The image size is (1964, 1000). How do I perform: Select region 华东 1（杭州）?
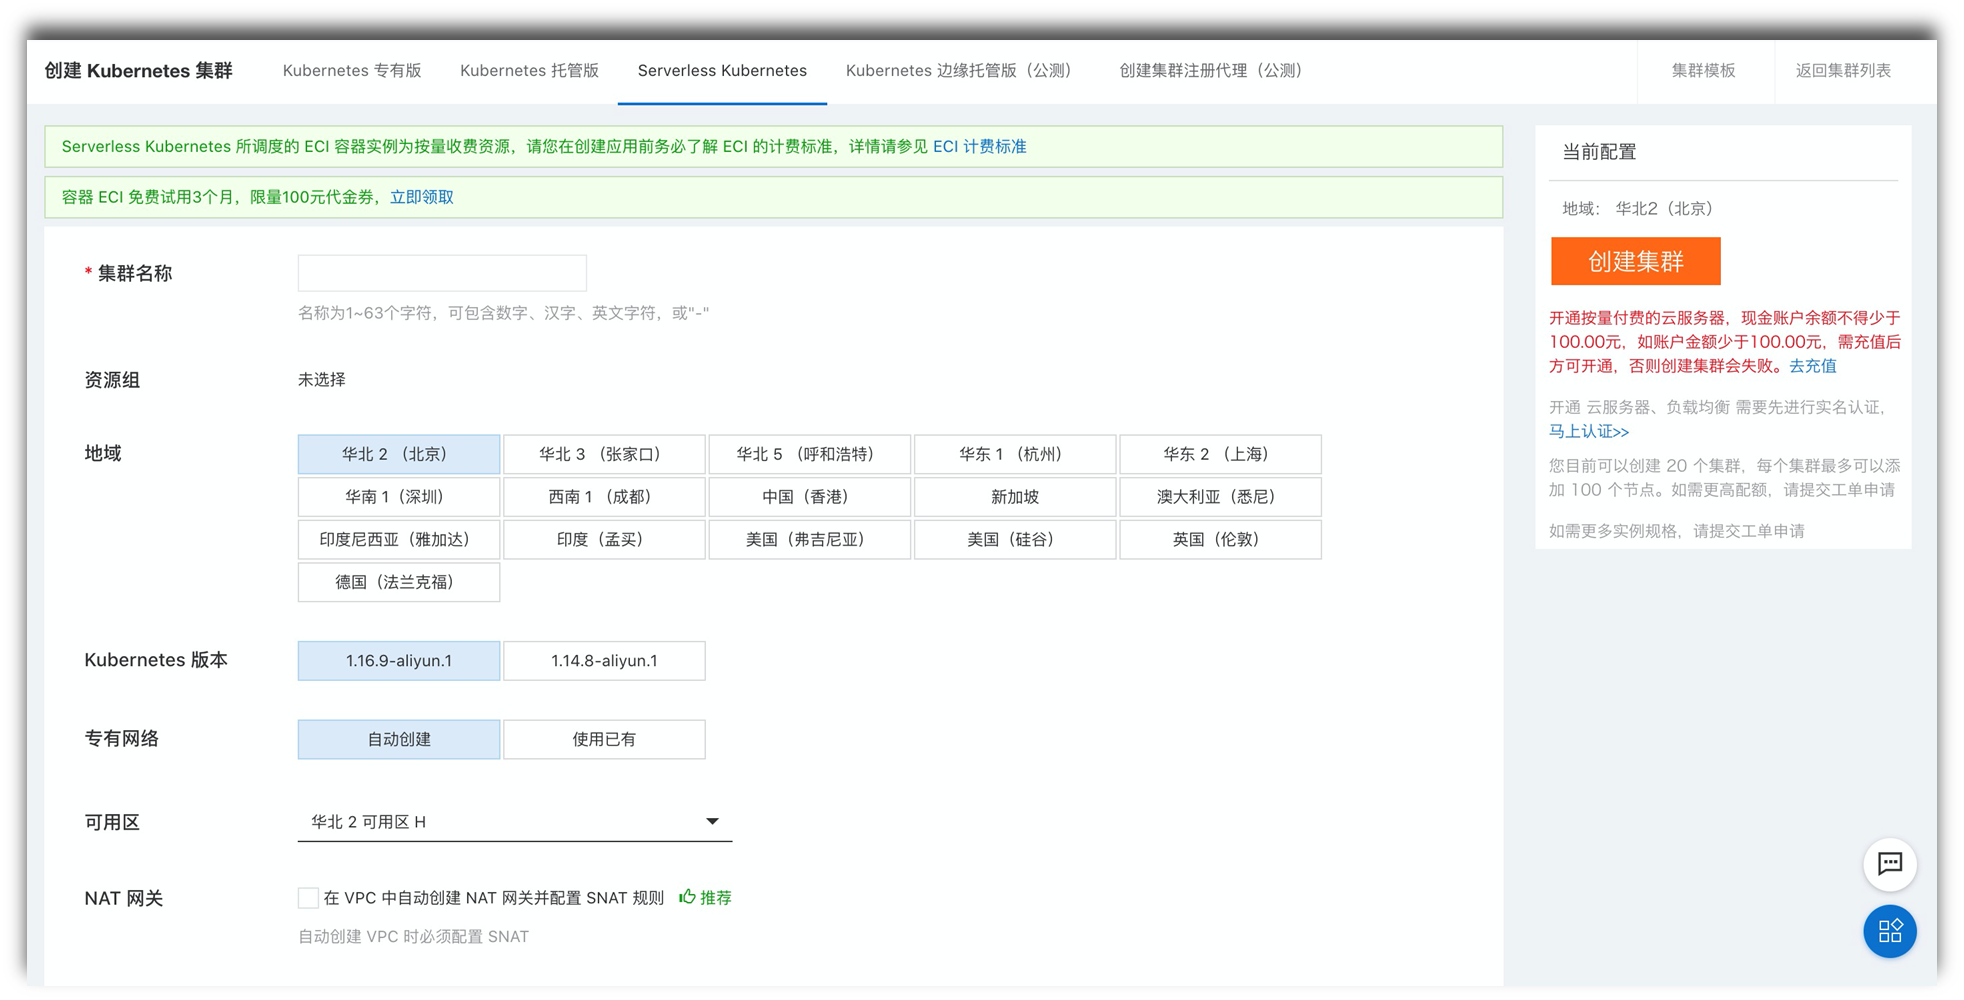pos(1015,454)
